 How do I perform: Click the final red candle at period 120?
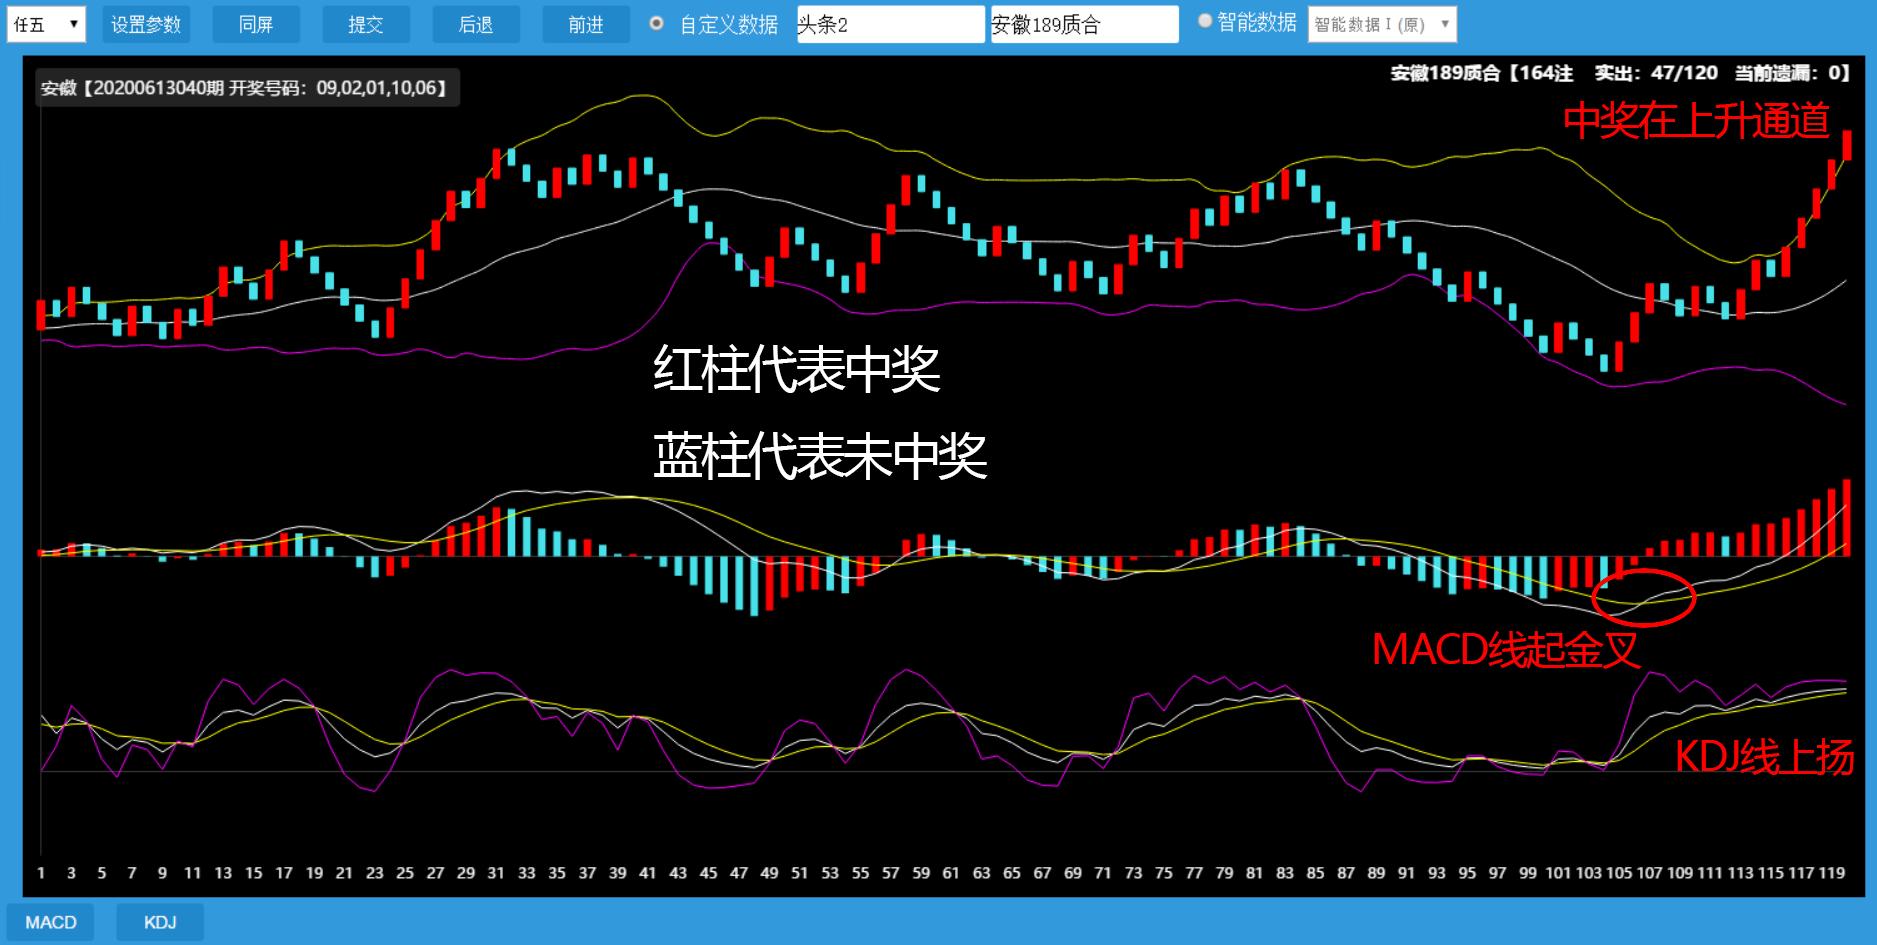[x=1847, y=145]
